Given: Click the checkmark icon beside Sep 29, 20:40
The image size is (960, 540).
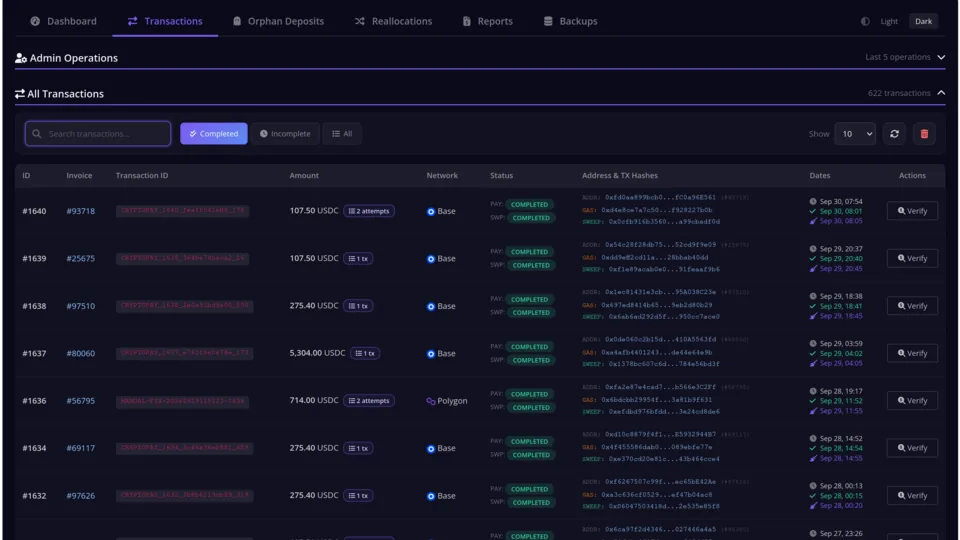Looking at the screenshot, I should pyautogui.click(x=813, y=258).
